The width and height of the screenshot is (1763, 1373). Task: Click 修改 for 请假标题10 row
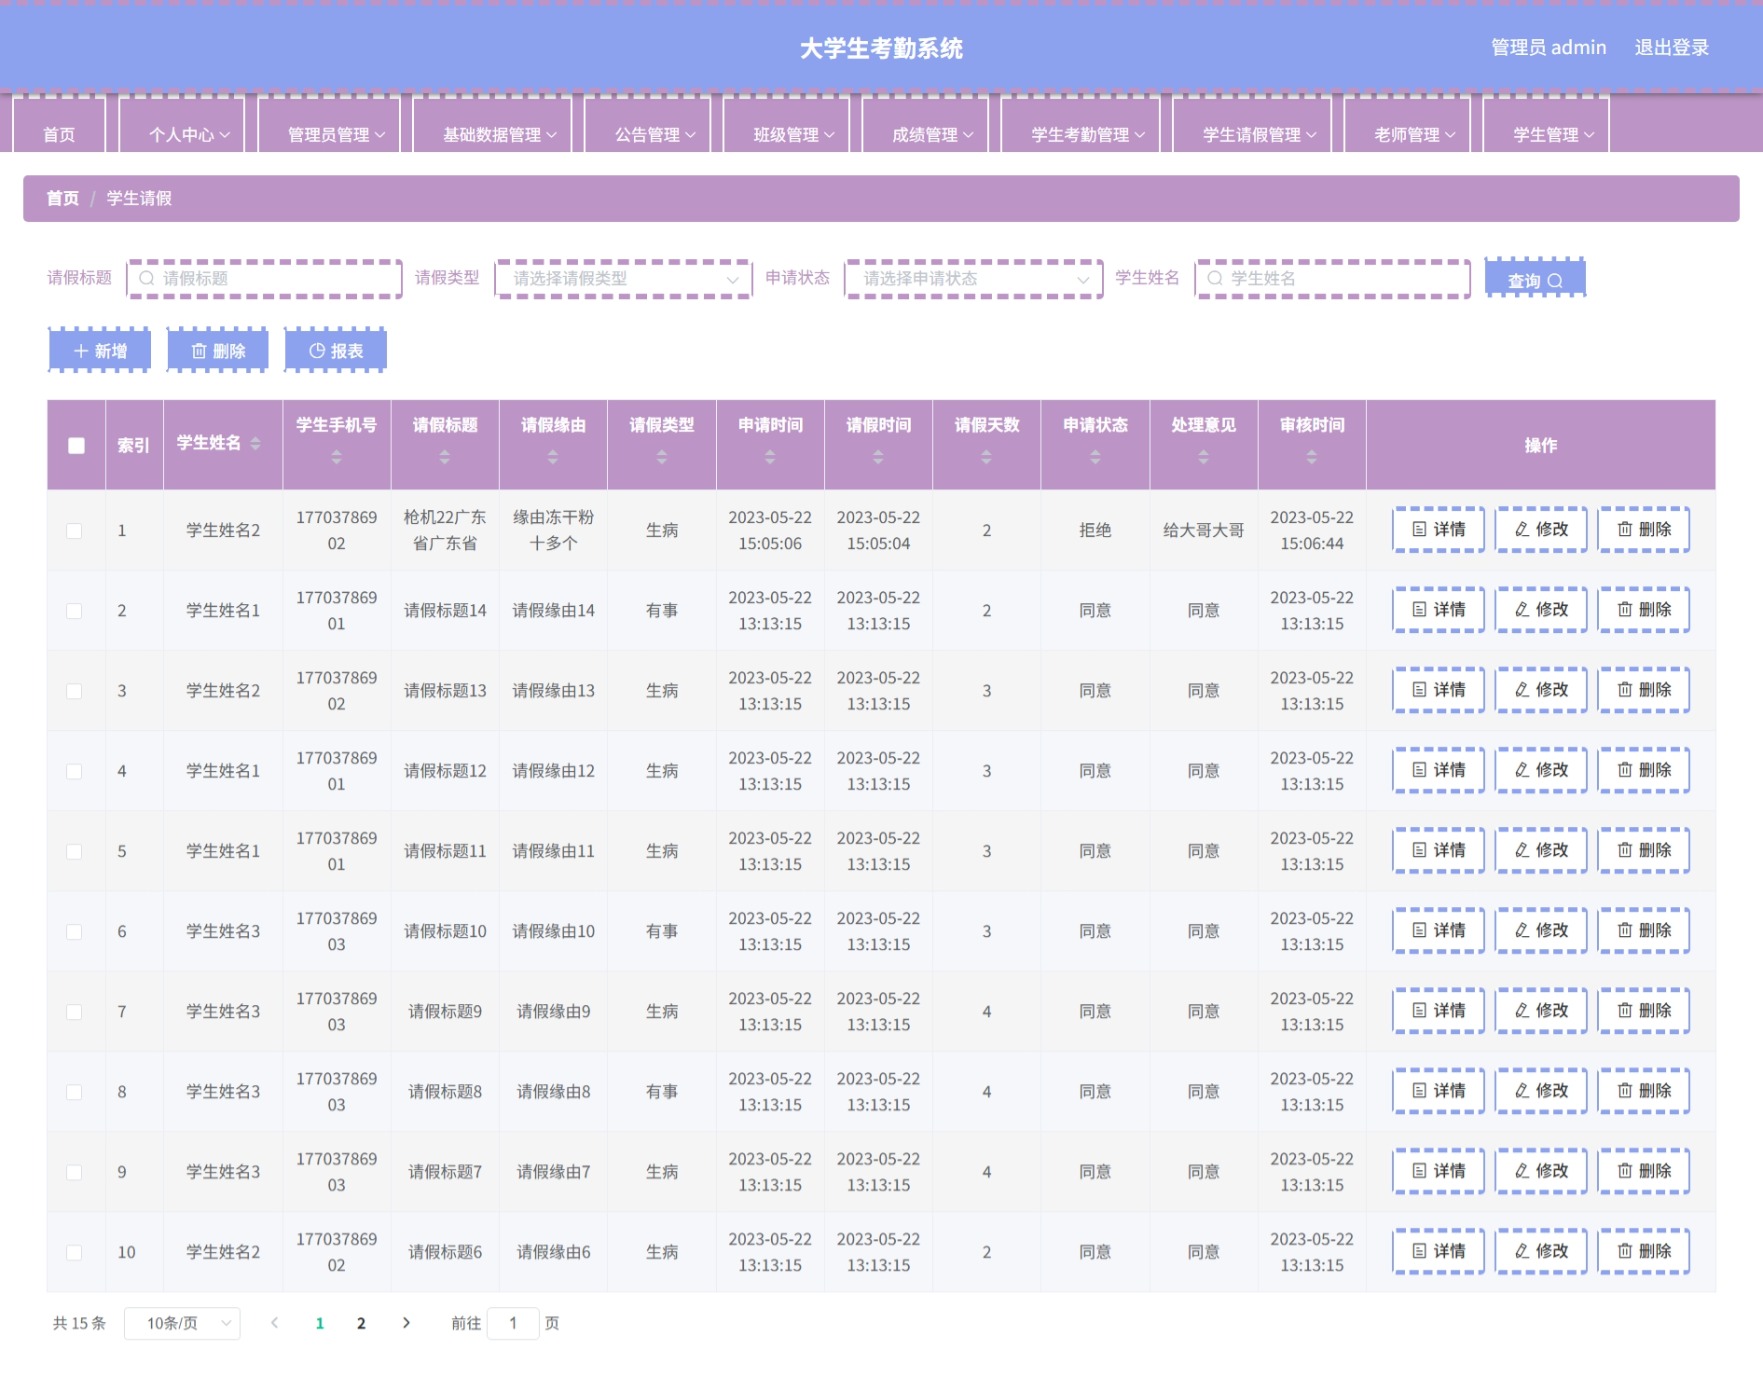(x=1541, y=930)
